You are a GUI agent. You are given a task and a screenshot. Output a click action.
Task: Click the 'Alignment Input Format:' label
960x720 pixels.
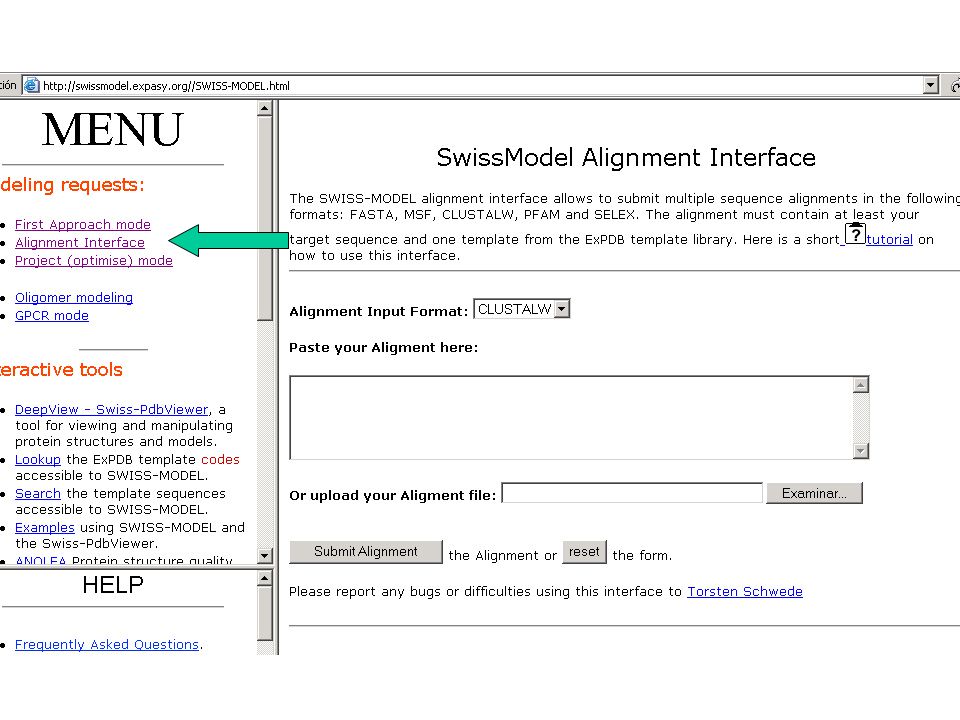(x=378, y=311)
